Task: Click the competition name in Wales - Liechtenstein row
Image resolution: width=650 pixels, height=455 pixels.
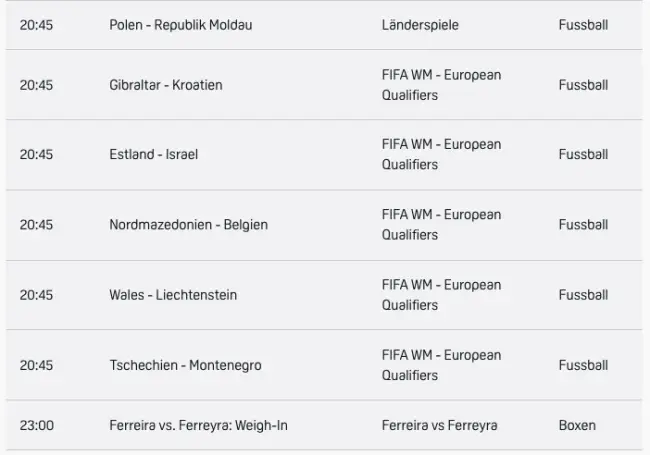Action: (441, 295)
